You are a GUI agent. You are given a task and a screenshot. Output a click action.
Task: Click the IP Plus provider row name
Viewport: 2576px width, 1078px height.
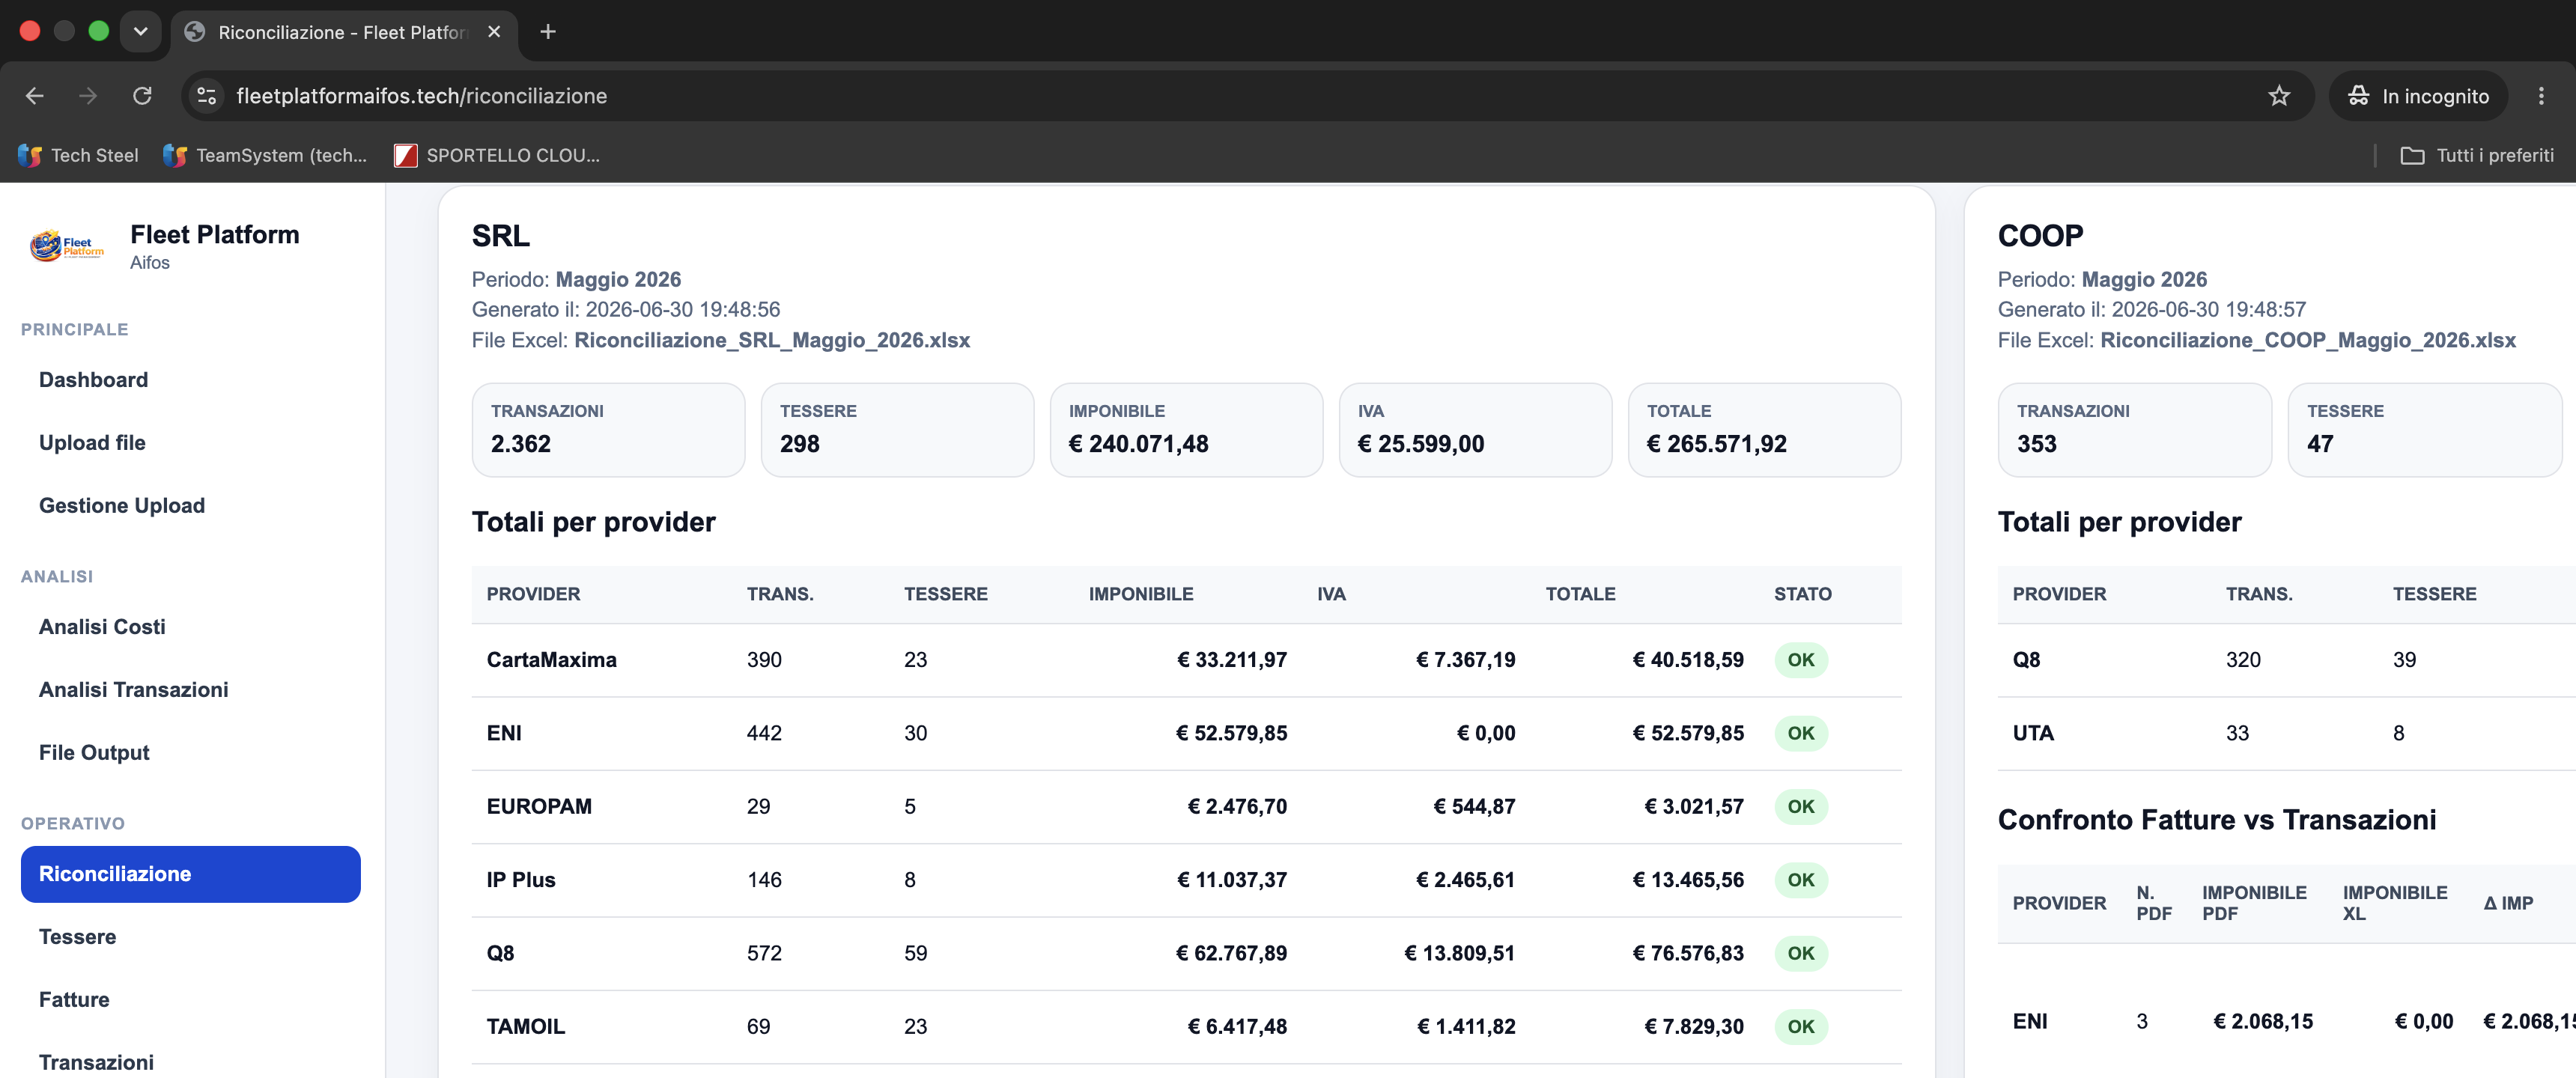click(521, 880)
